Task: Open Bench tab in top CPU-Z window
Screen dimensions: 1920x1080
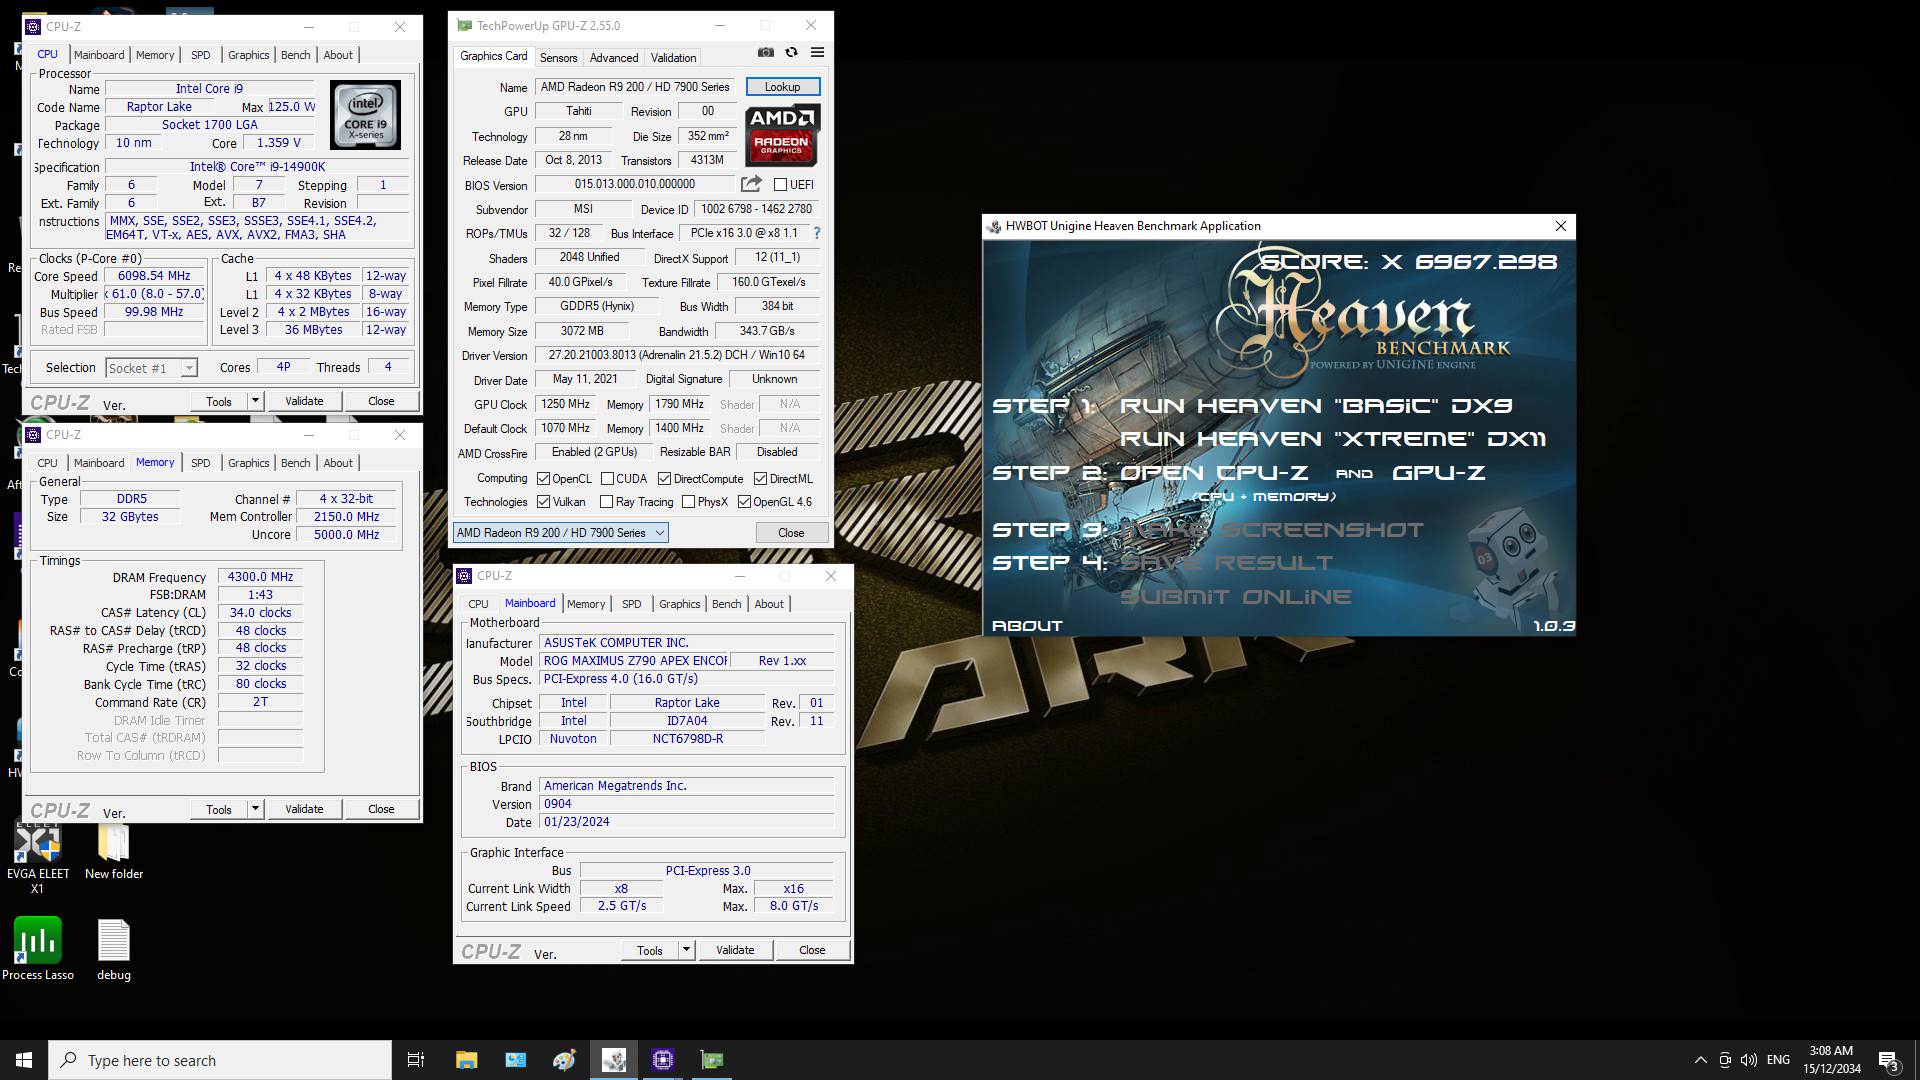Action: coord(295,55)
